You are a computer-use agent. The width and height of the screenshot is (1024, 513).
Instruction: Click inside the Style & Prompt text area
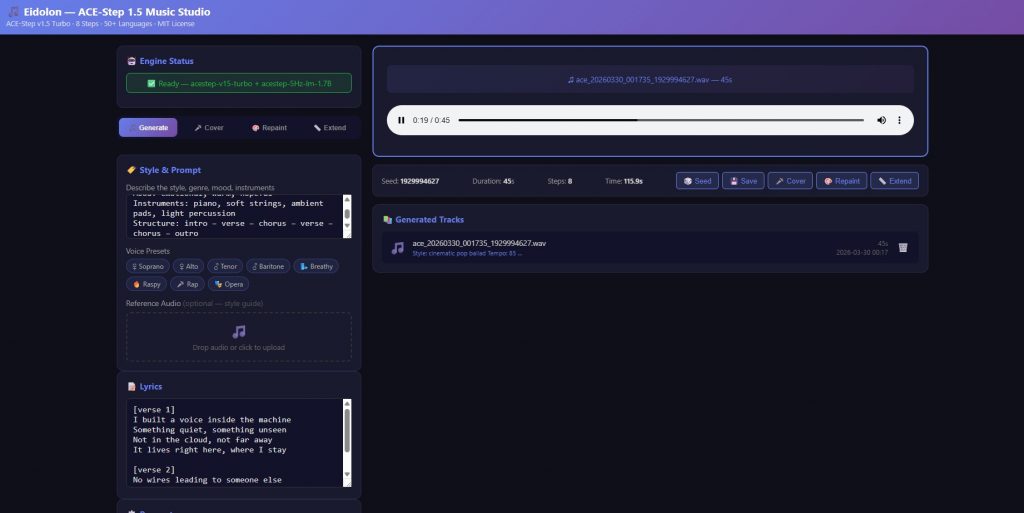[234, 216]
